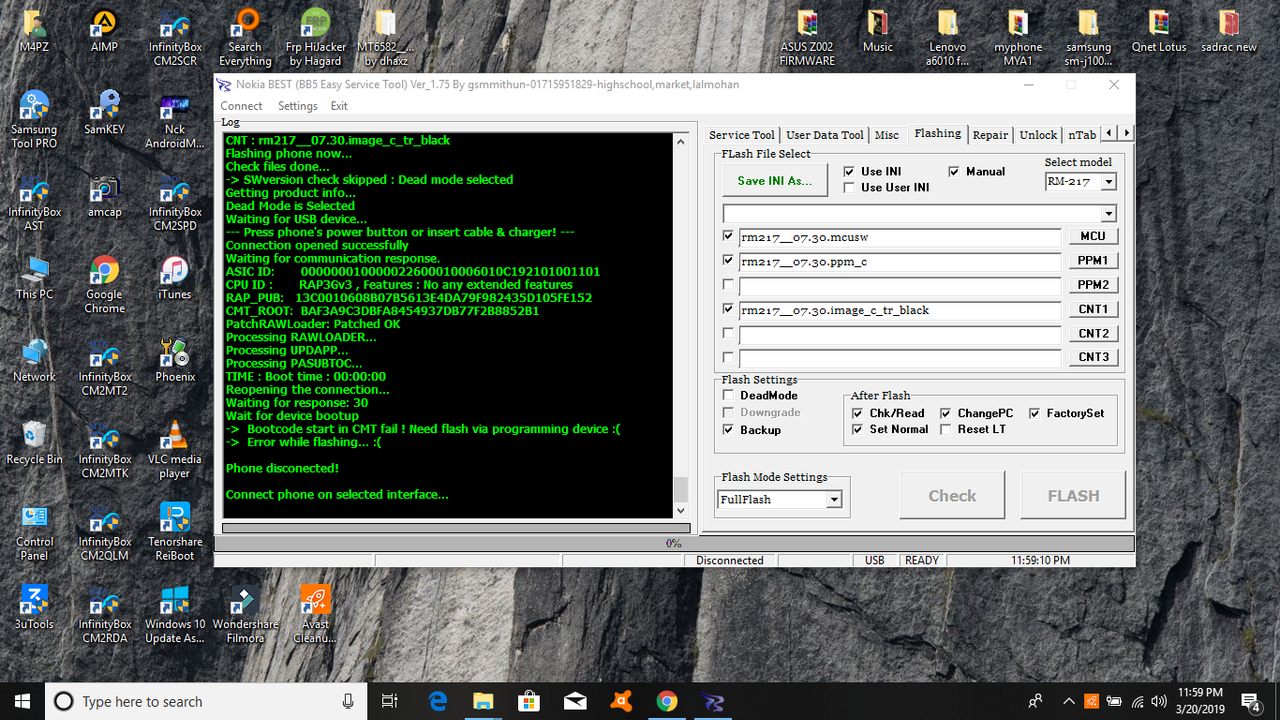This screenshot has width=1280, height=720.
Task: Launch the AIMP desktop icon
Action: (x=104, y=30)
